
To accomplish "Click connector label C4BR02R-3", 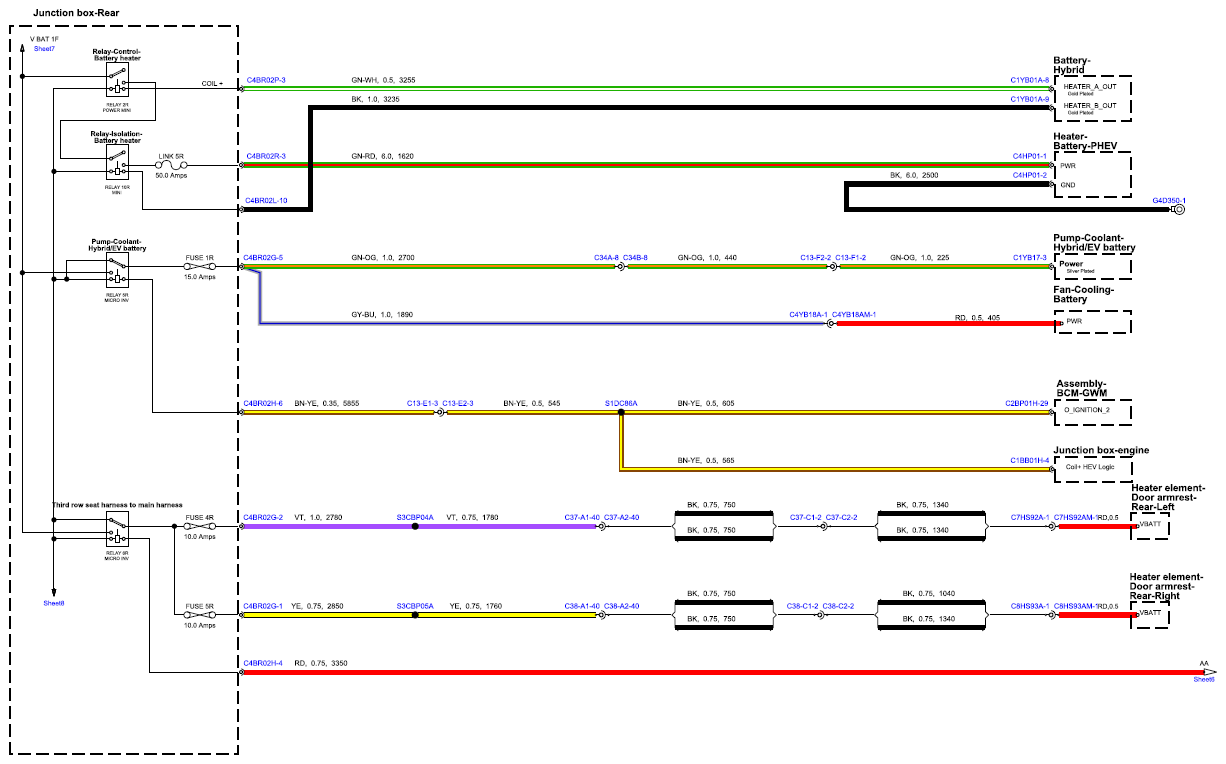I will click(x=265, y=156).
